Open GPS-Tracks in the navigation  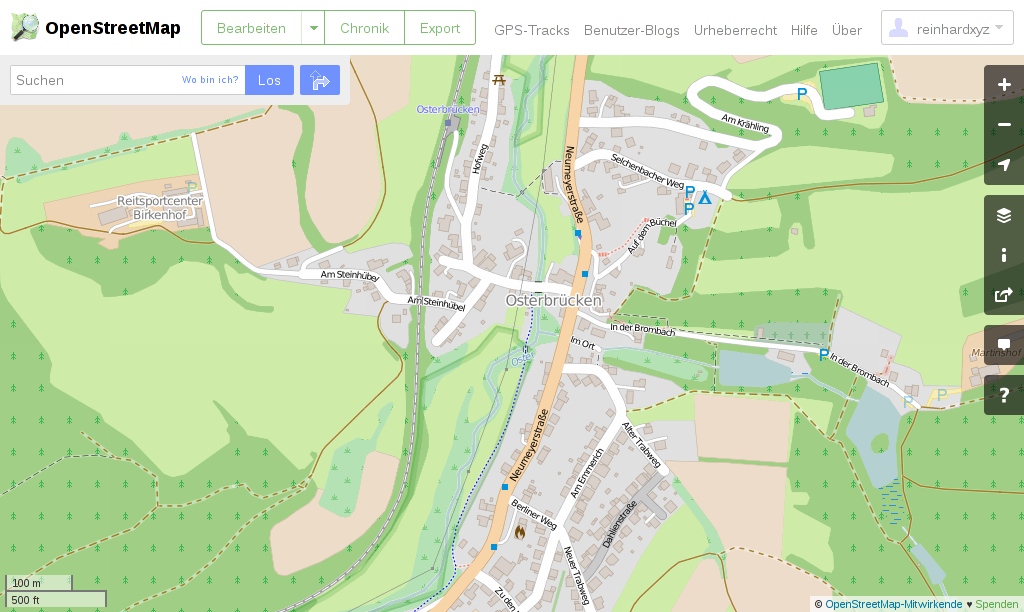pyautogui.click(x=532, y=30)
